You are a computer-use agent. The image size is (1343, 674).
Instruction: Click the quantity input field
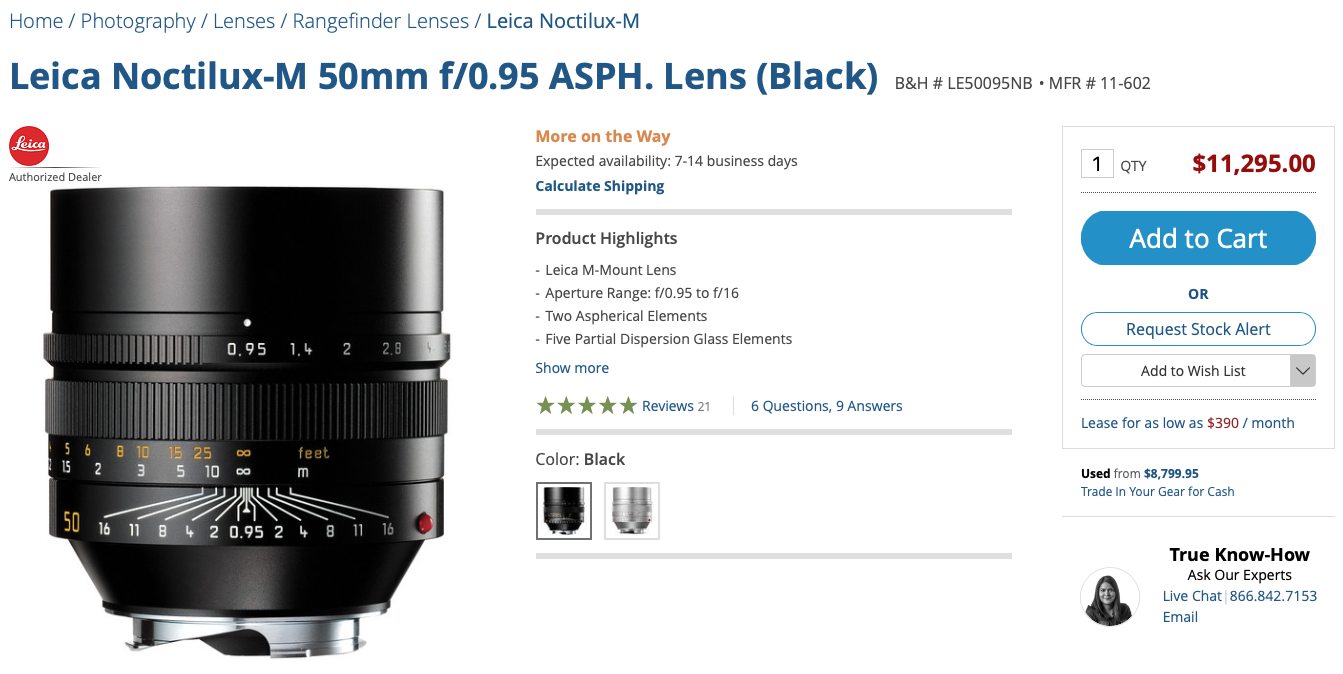tap(1097, 164)
